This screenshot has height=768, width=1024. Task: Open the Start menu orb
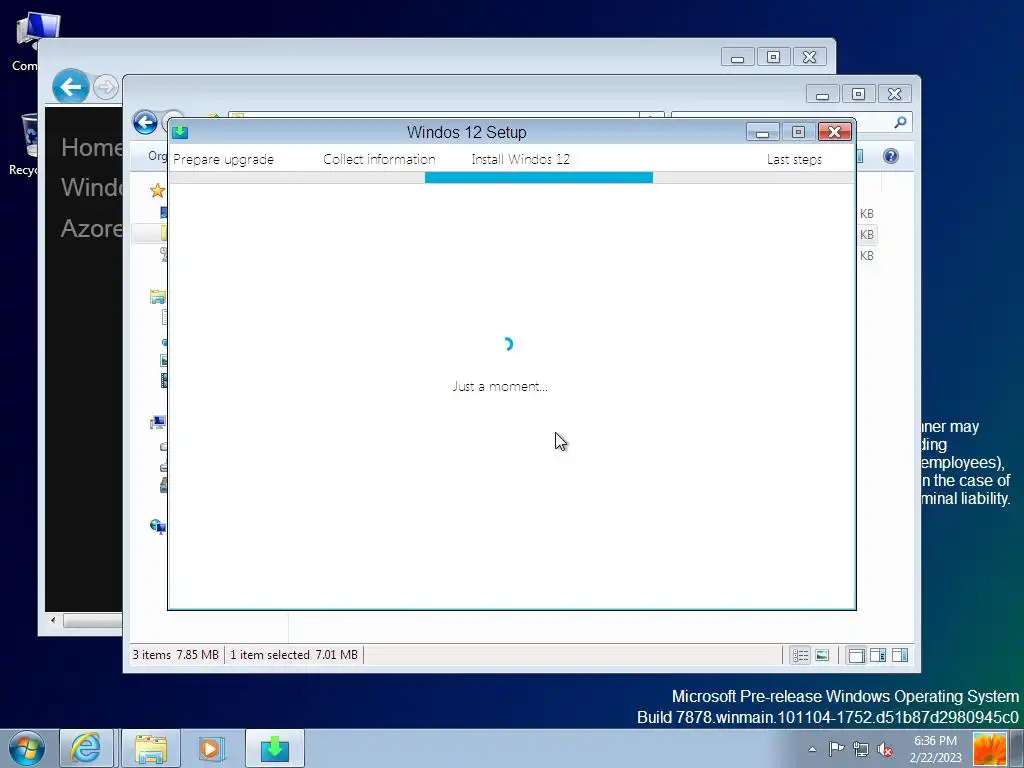(27, 748)
